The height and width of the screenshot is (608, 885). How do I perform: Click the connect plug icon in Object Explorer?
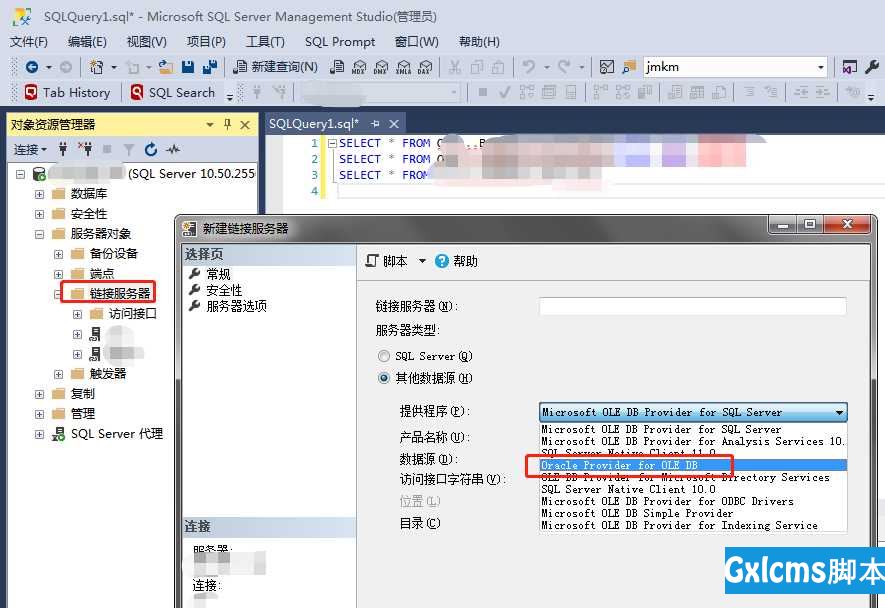point(63,149)
